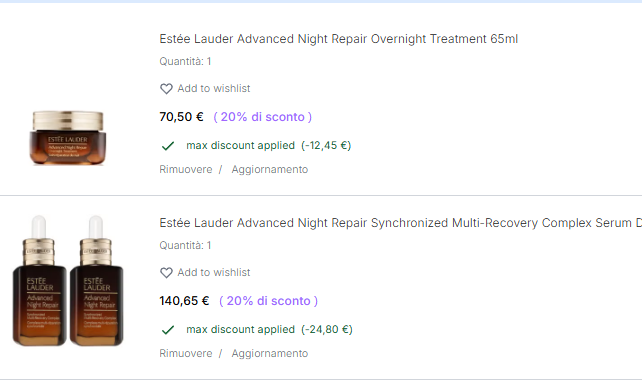Open the amber jar product thumbnail
The width and height of the screenshot is (642, 382).
[x=68, y=138]
